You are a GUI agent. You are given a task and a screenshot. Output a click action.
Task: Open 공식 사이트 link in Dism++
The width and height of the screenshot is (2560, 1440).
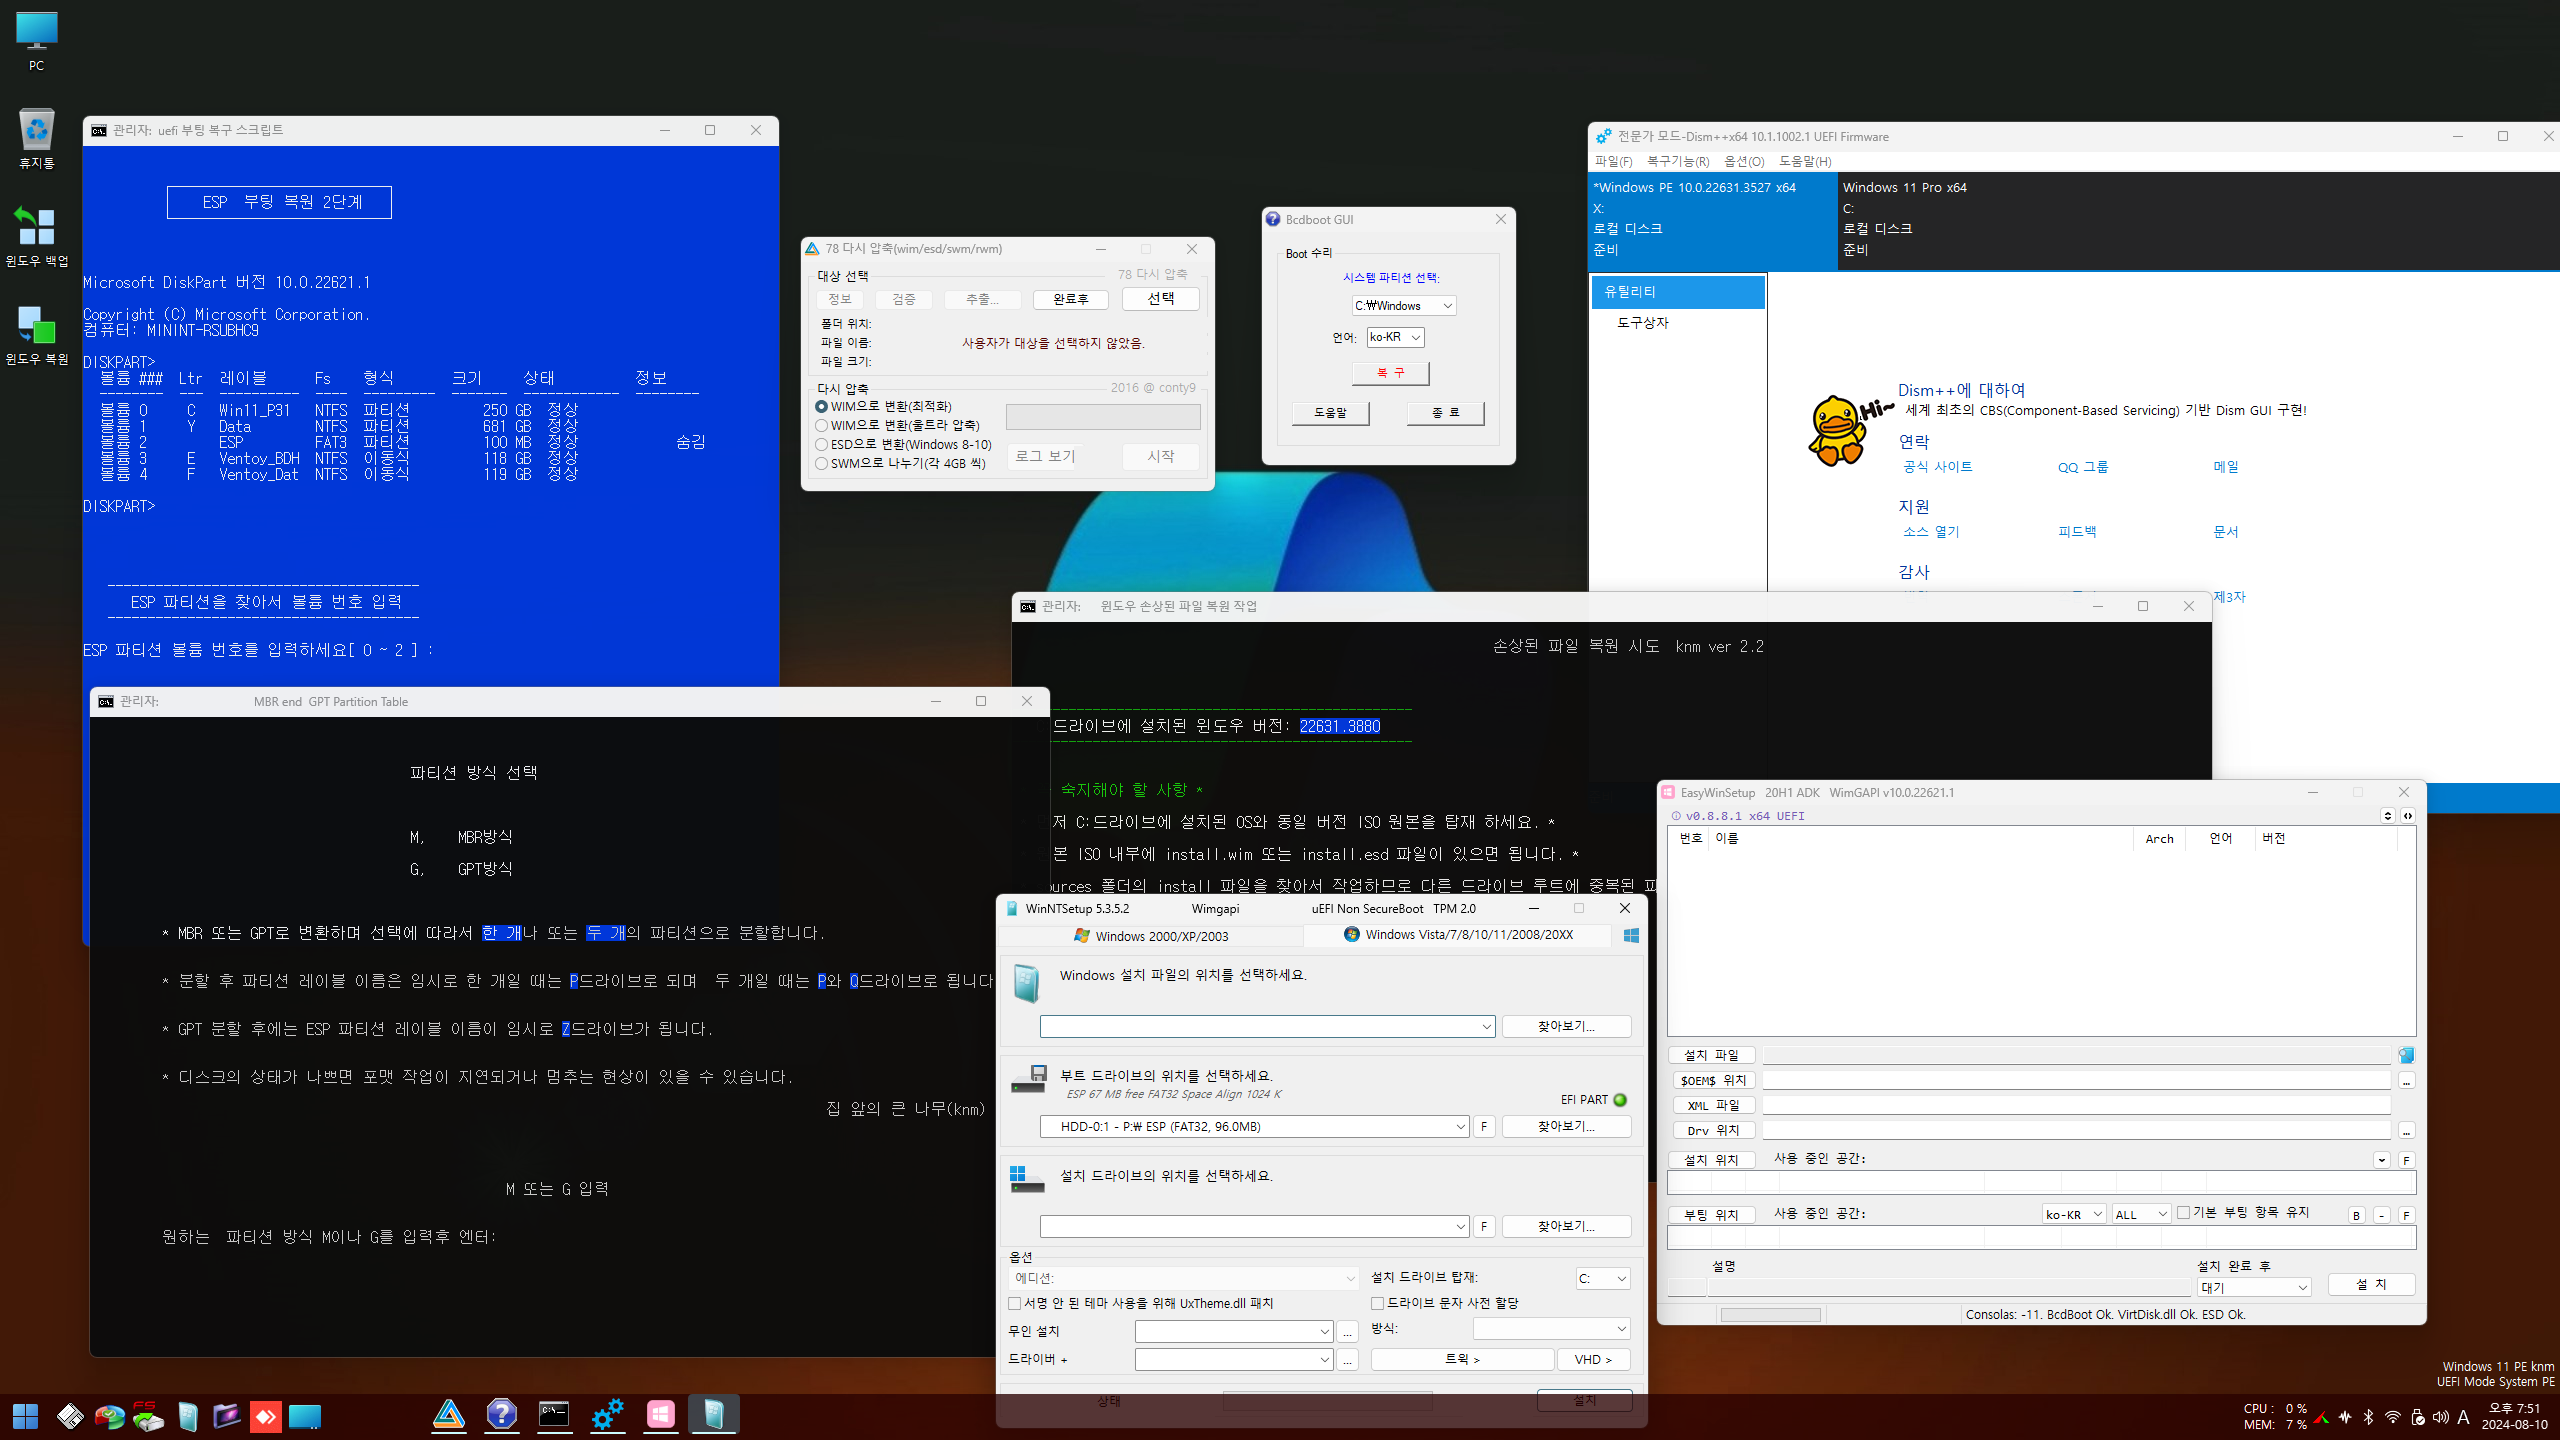1937,467
